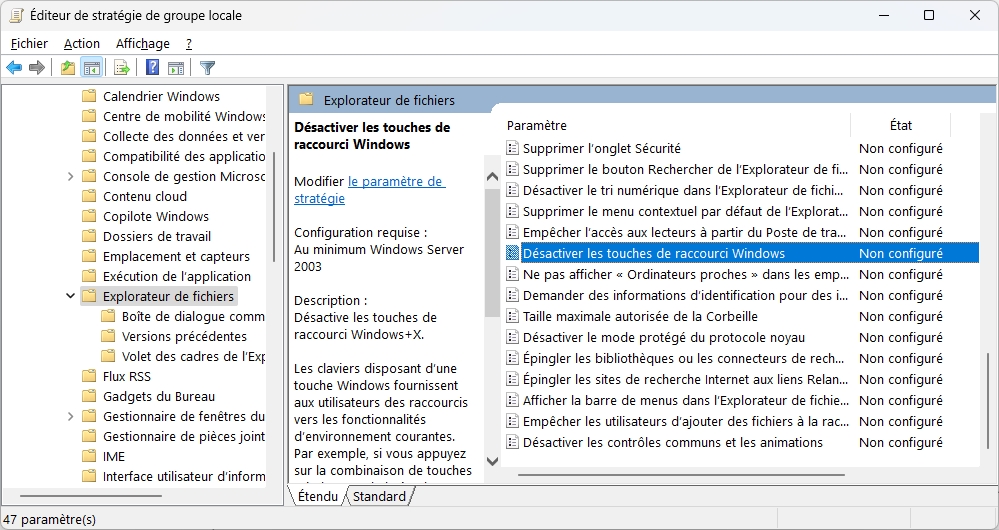Select Ne pas afficher Ordinateurs proches setting
The image size is (999, 530).
coord(686,275)
